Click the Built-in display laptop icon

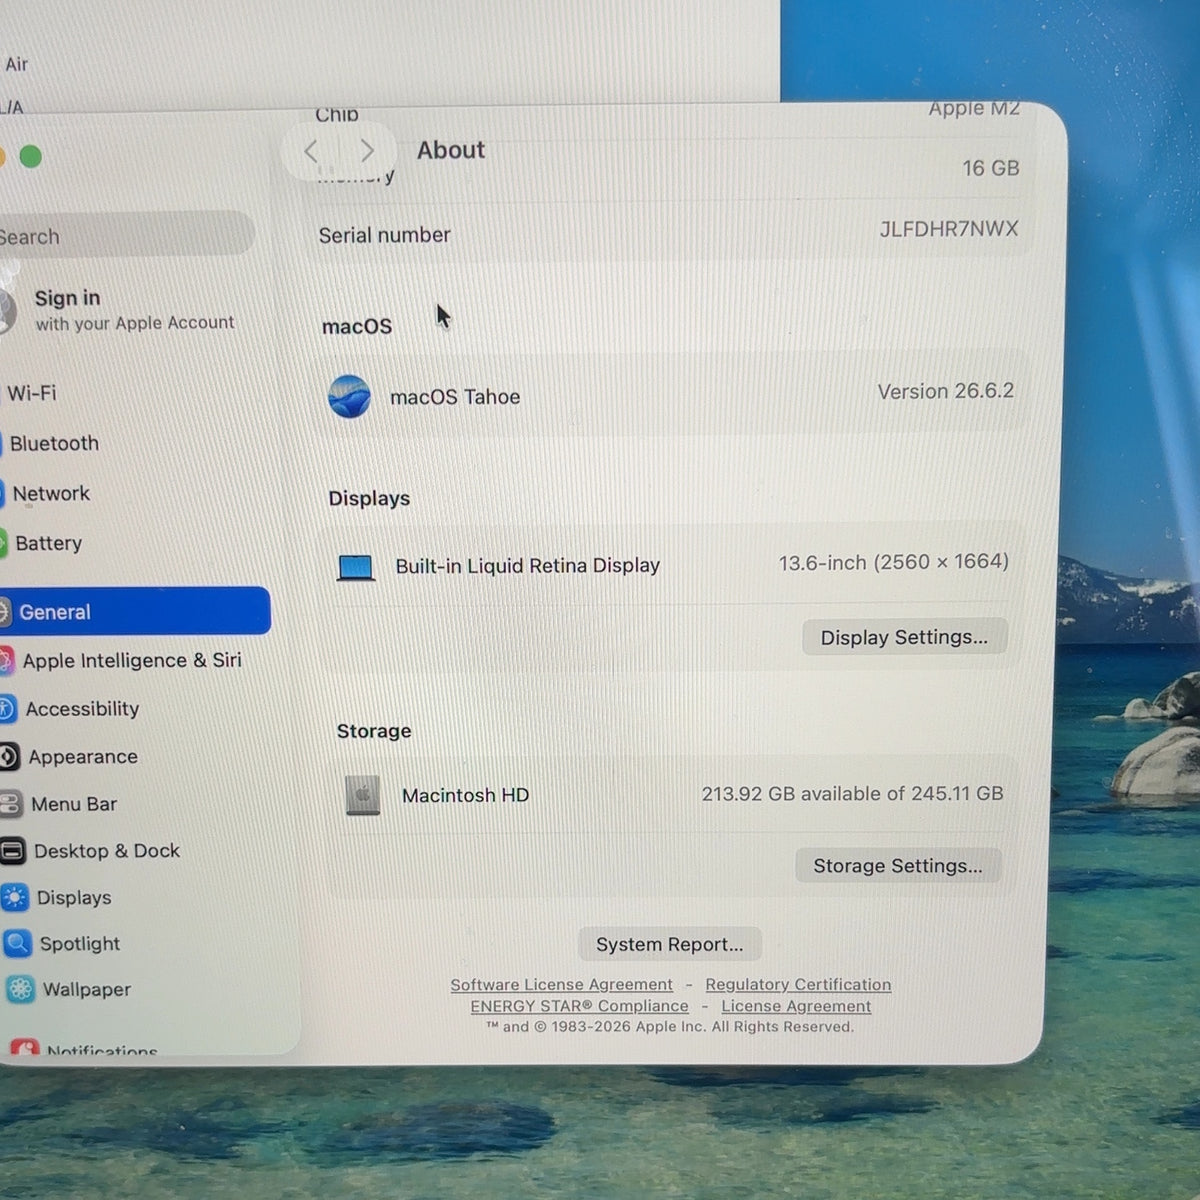[356, 568]
